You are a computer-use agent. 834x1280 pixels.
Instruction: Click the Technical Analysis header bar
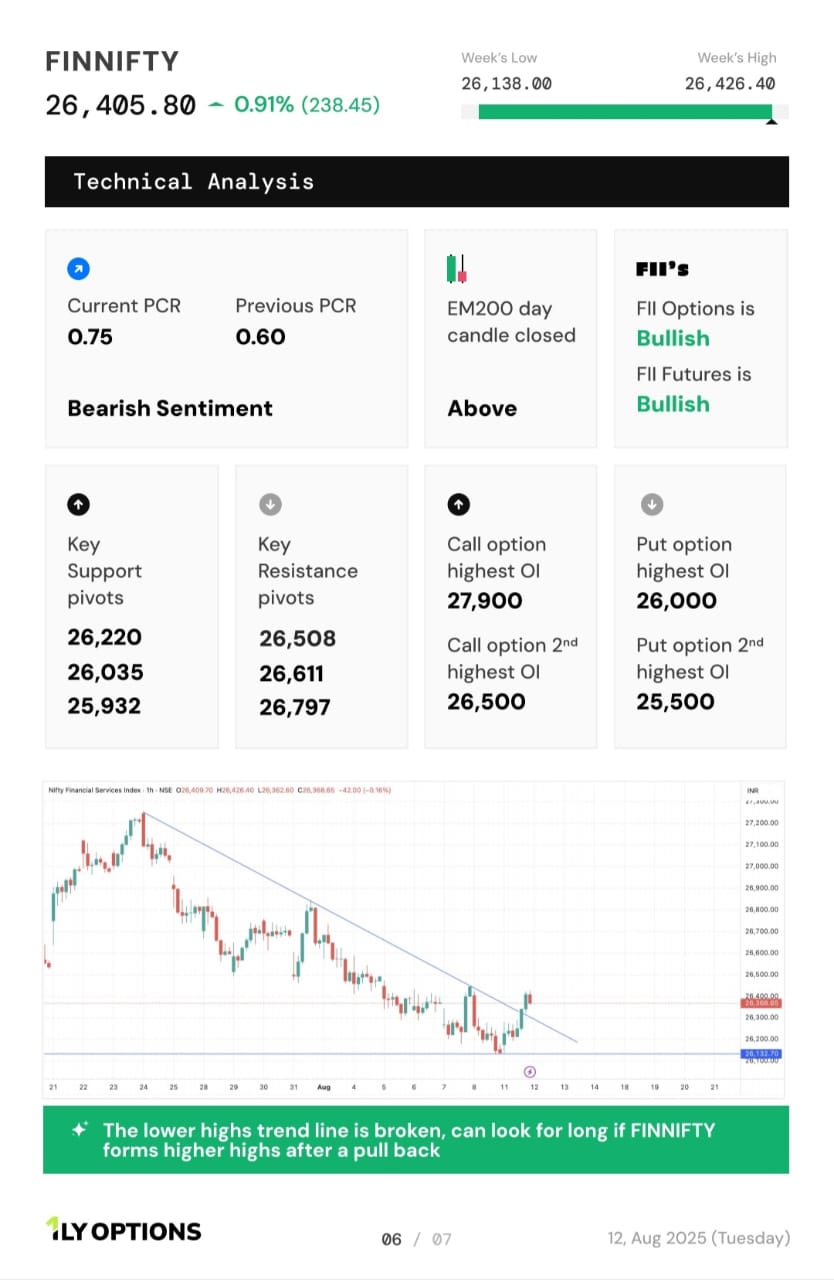click(417, 181)
